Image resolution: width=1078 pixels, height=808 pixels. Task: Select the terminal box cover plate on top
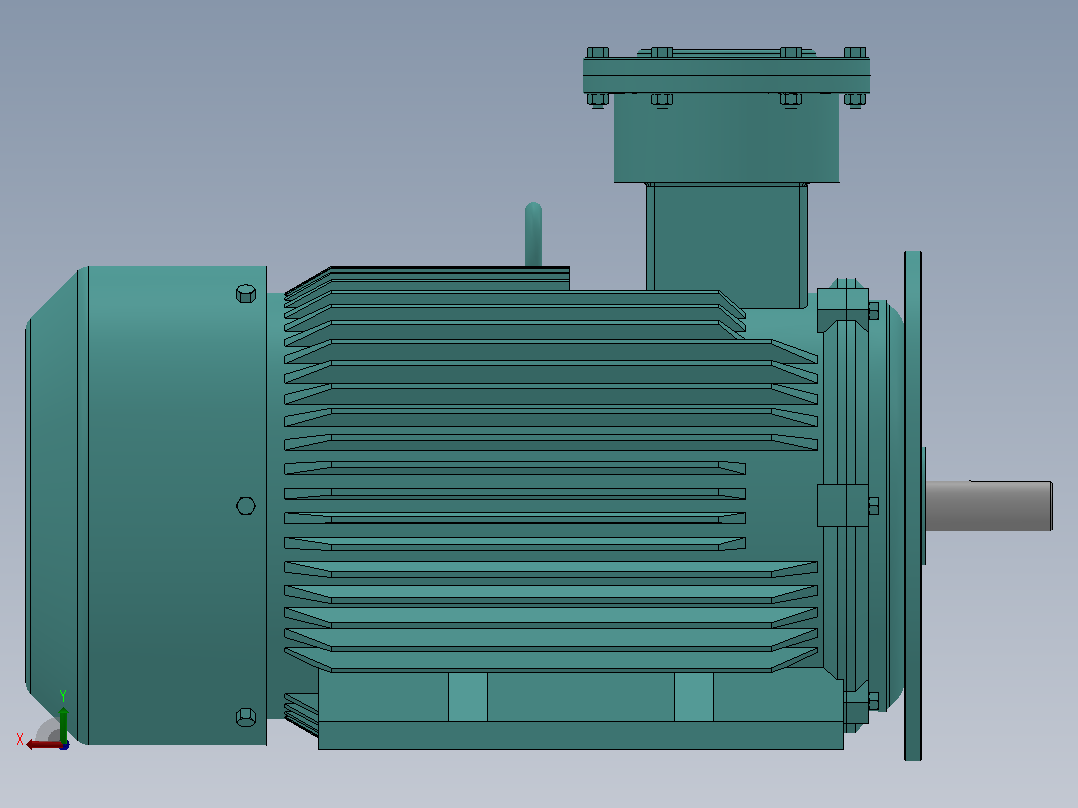726,75
